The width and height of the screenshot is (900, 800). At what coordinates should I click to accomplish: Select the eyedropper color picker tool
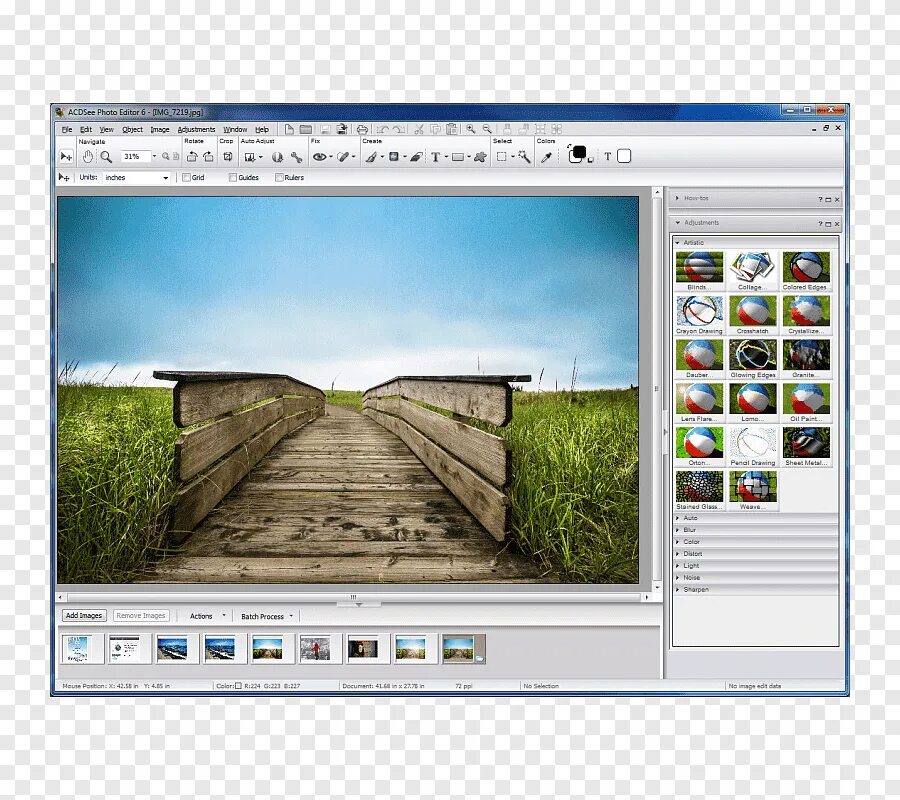(546, 157)
